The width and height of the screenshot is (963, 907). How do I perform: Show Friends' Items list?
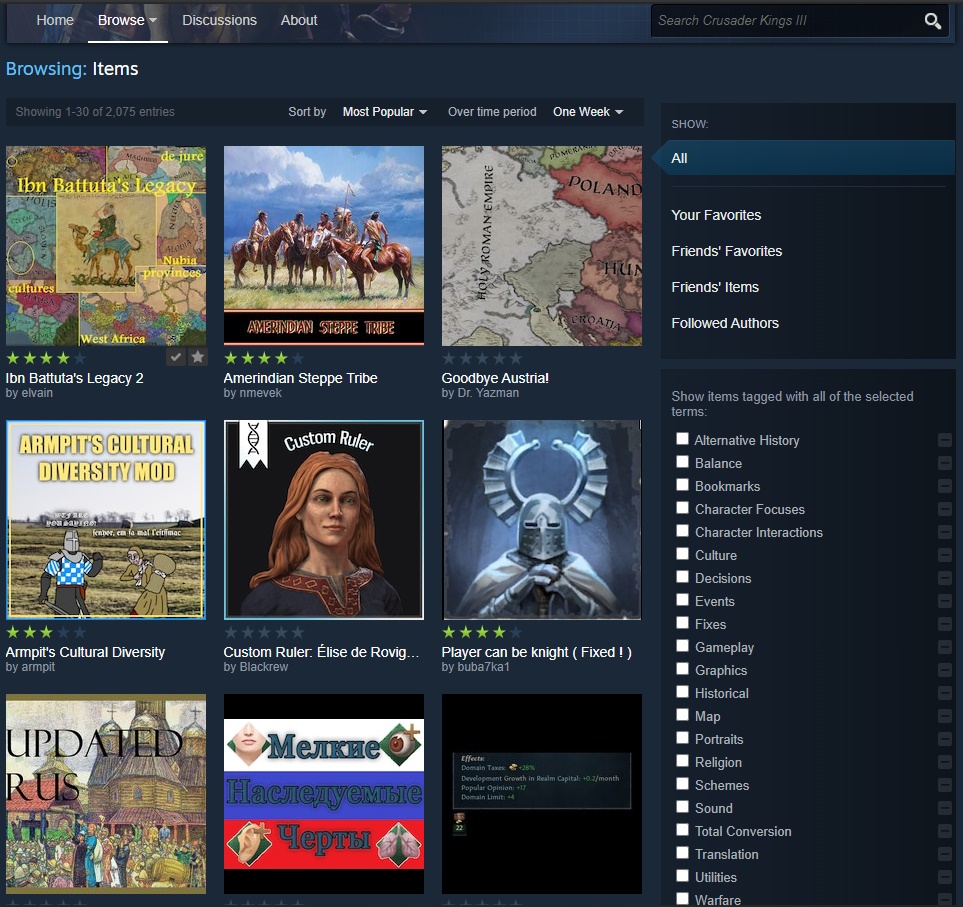click(715, 287)
